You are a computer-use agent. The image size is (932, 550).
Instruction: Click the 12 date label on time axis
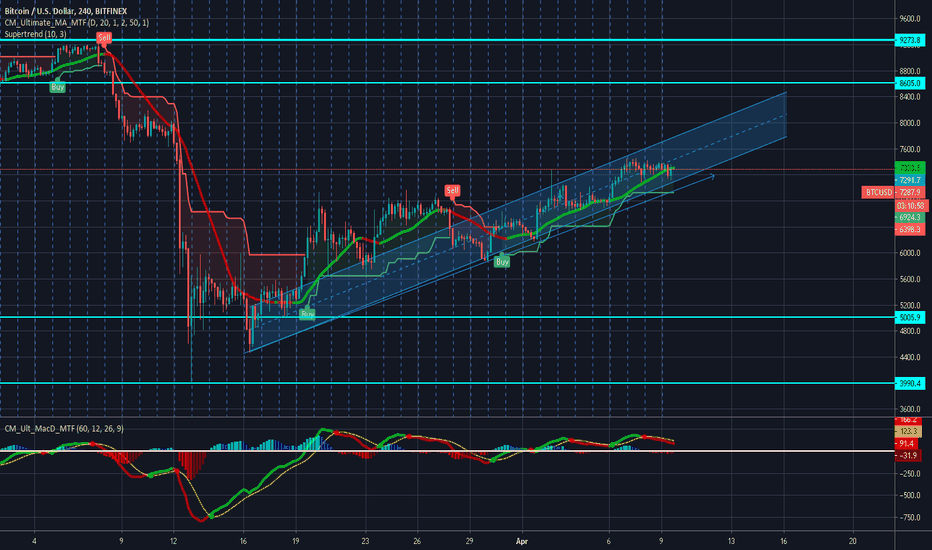(x=174, y=541)
